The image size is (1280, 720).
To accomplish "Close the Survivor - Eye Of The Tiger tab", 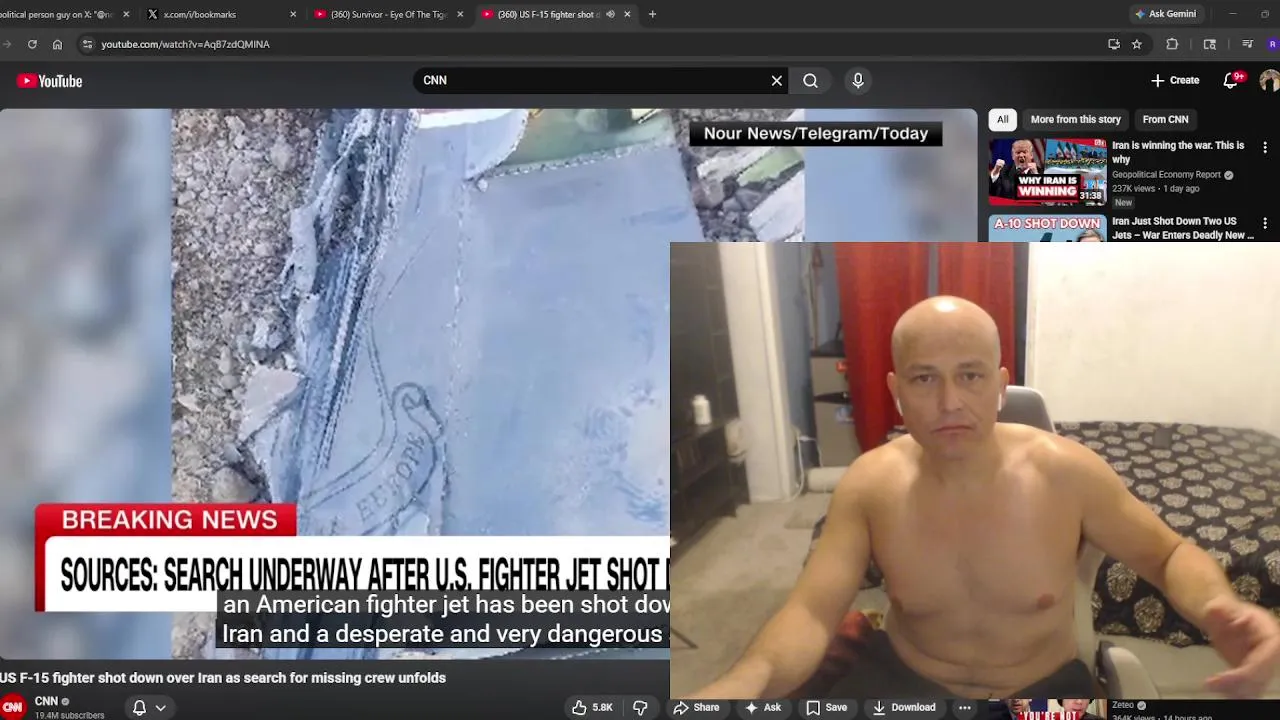I will click(460, 14).
